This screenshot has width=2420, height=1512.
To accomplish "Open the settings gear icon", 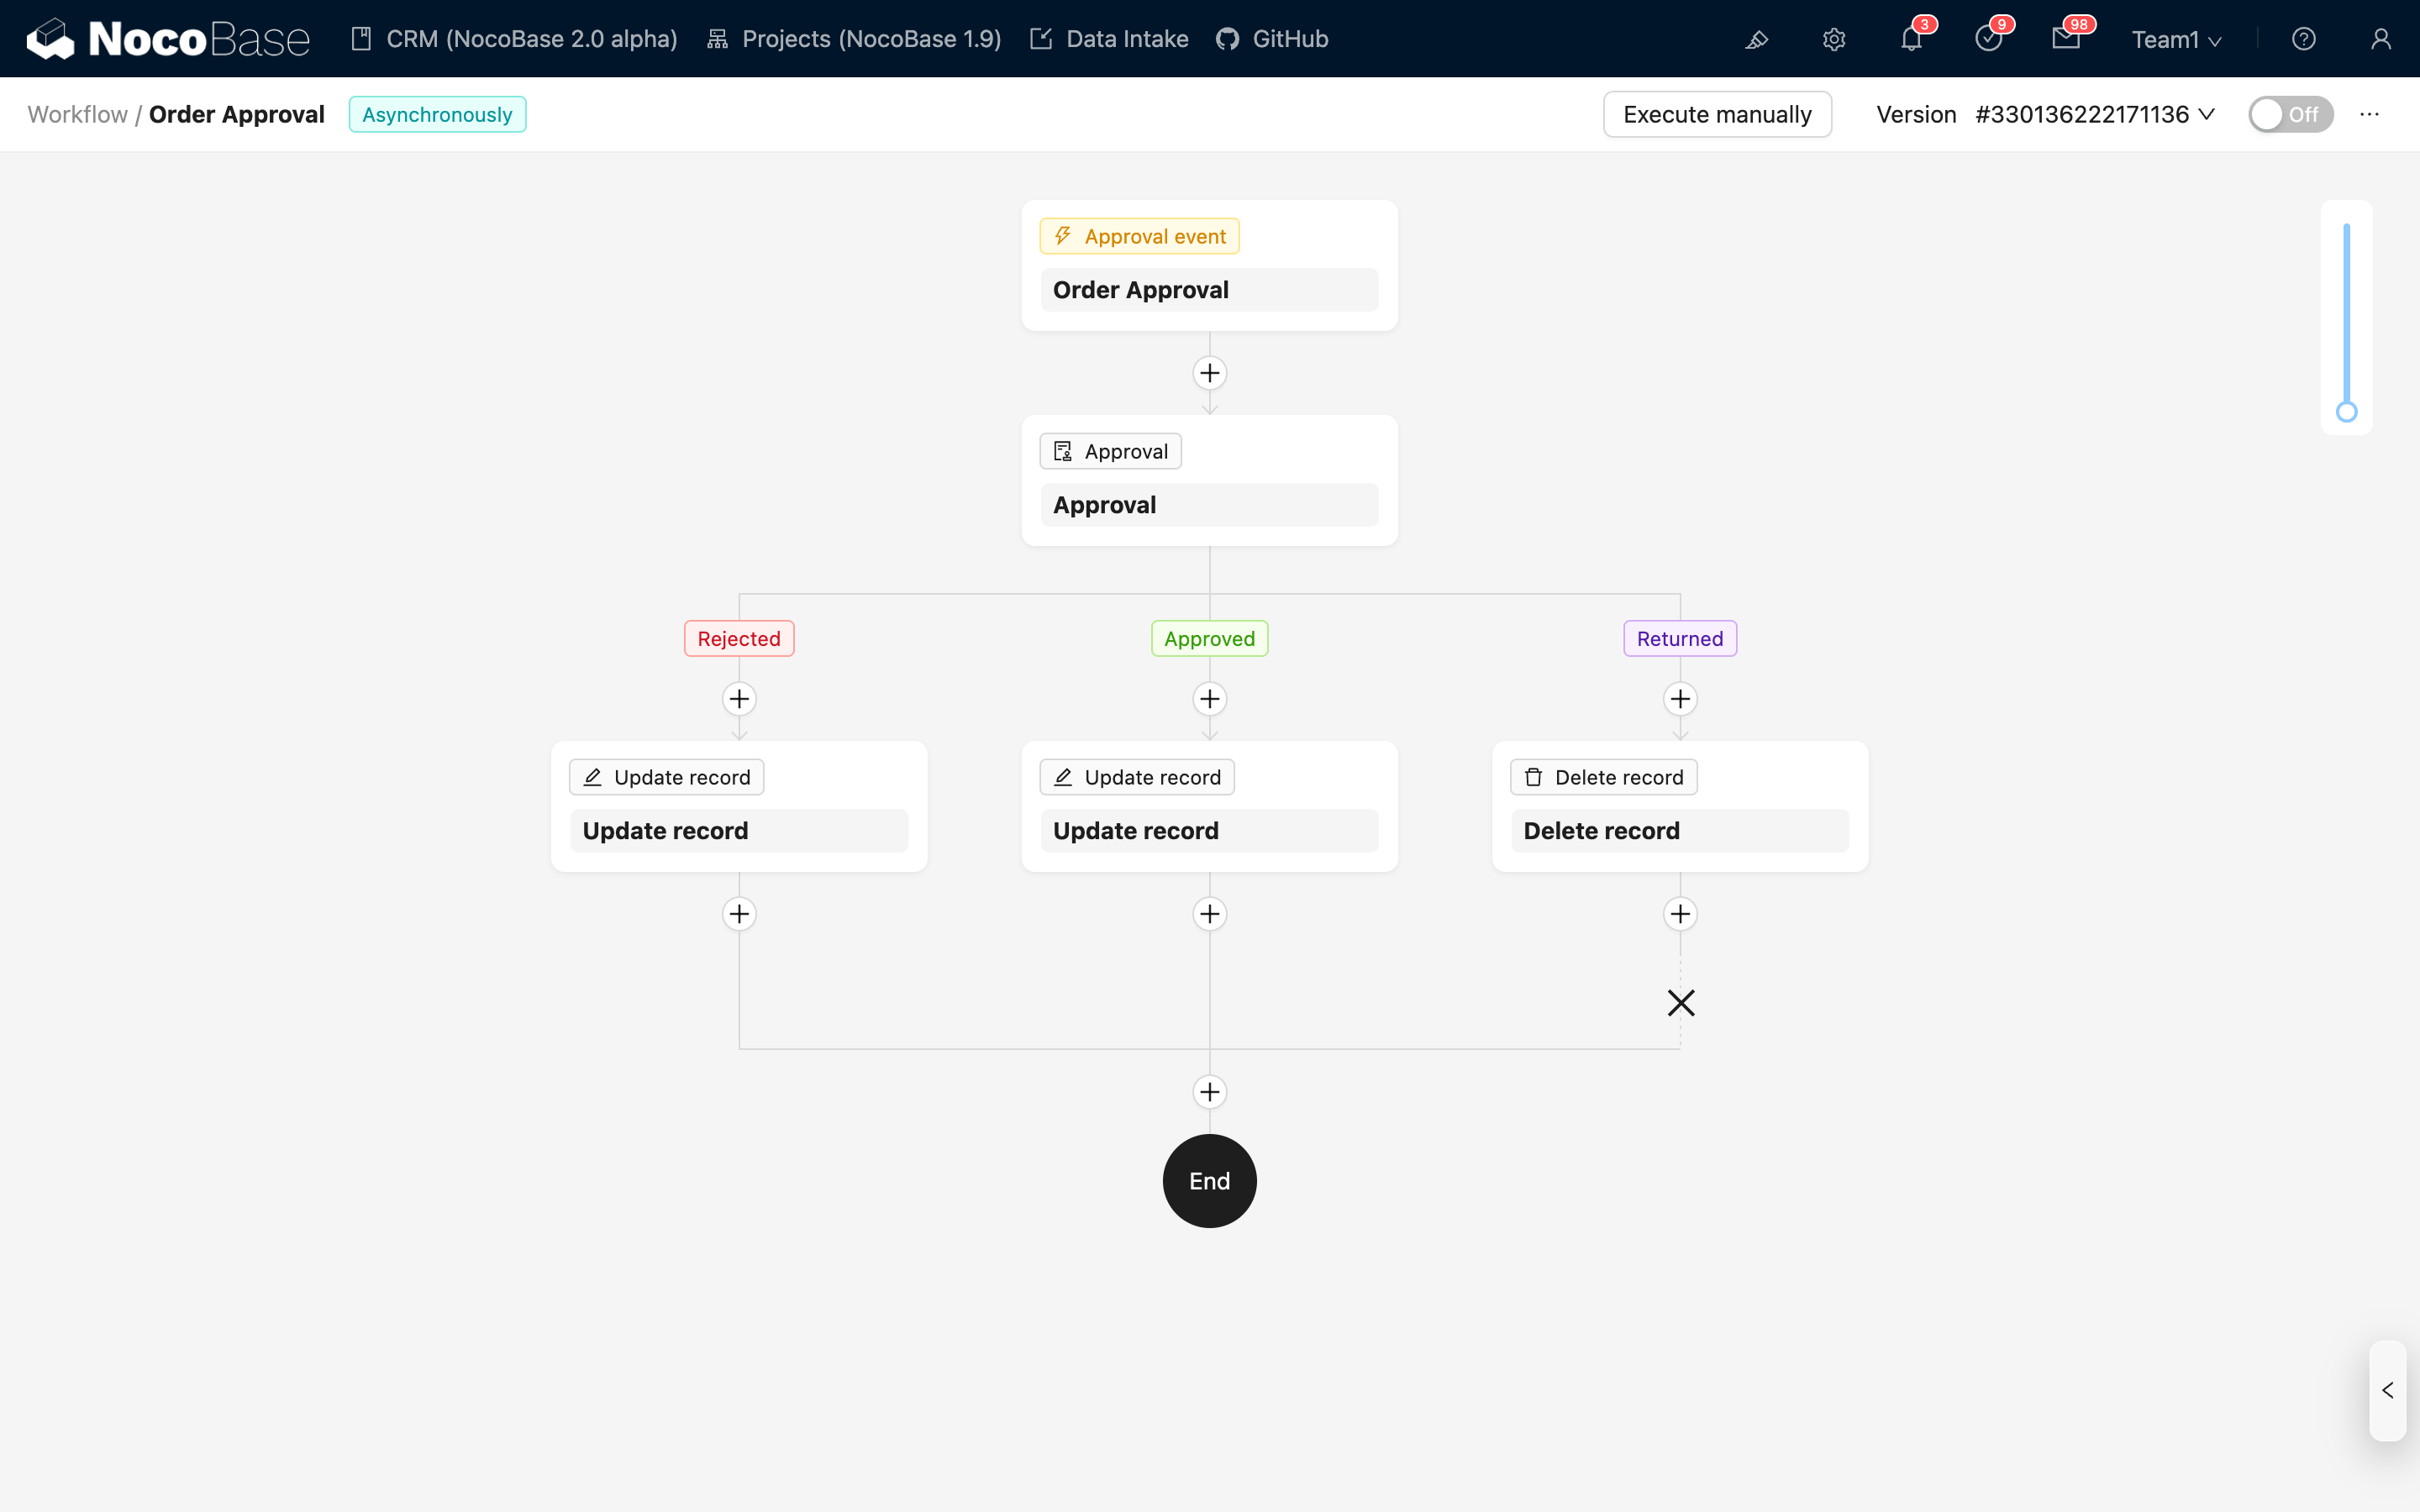I will (x=1834, y=39).
